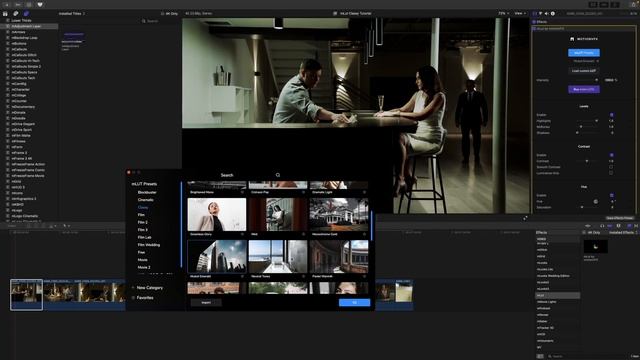This screenshot has width=640, height=360.
Task: Adjust the Contrast slider
Action: [x=587, y=161]
